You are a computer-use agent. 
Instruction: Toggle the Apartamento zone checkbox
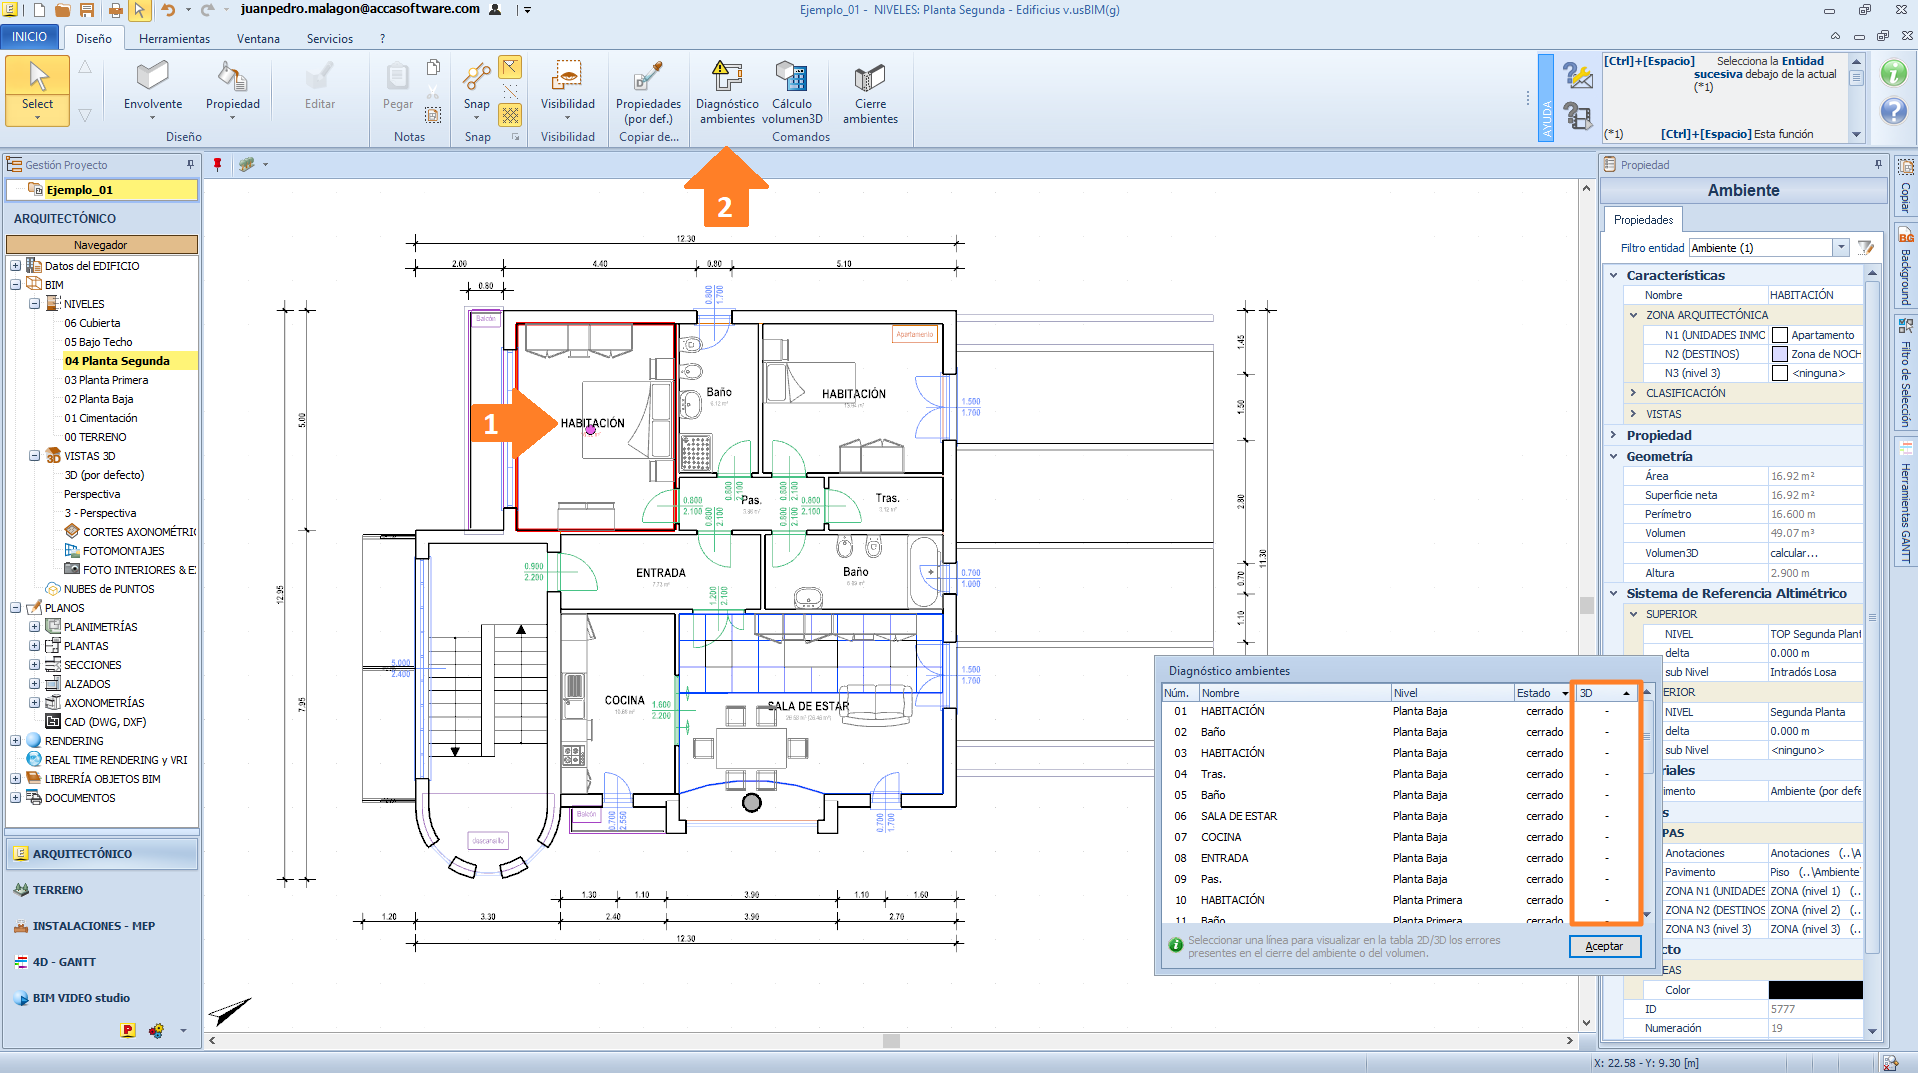tap(1780, 335)
